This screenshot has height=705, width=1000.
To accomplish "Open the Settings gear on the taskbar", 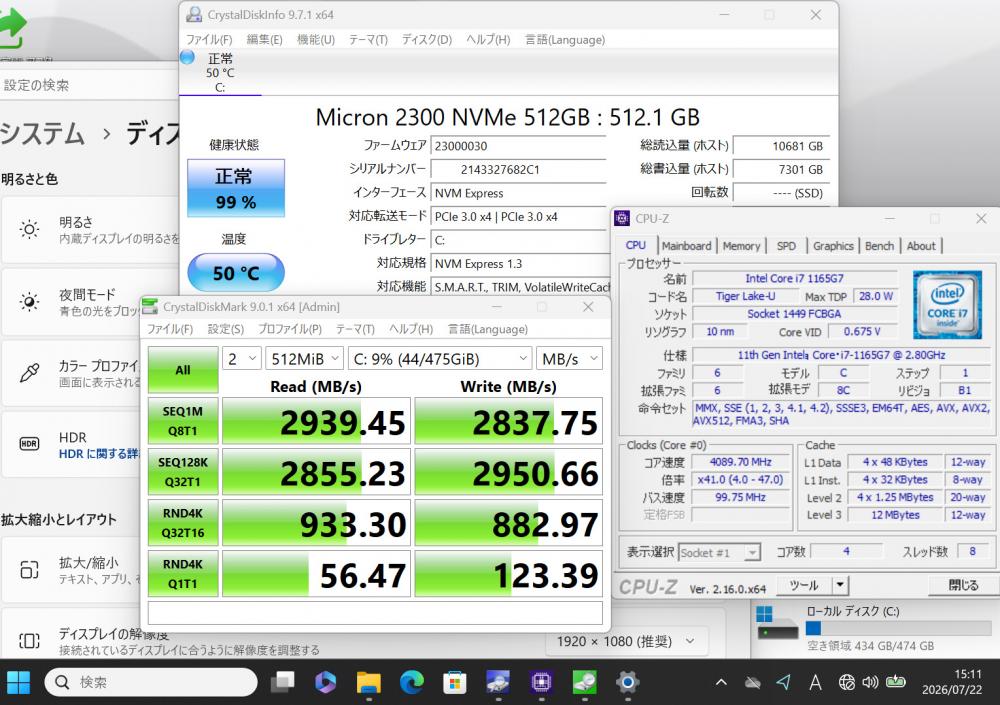I will [628, 682].
